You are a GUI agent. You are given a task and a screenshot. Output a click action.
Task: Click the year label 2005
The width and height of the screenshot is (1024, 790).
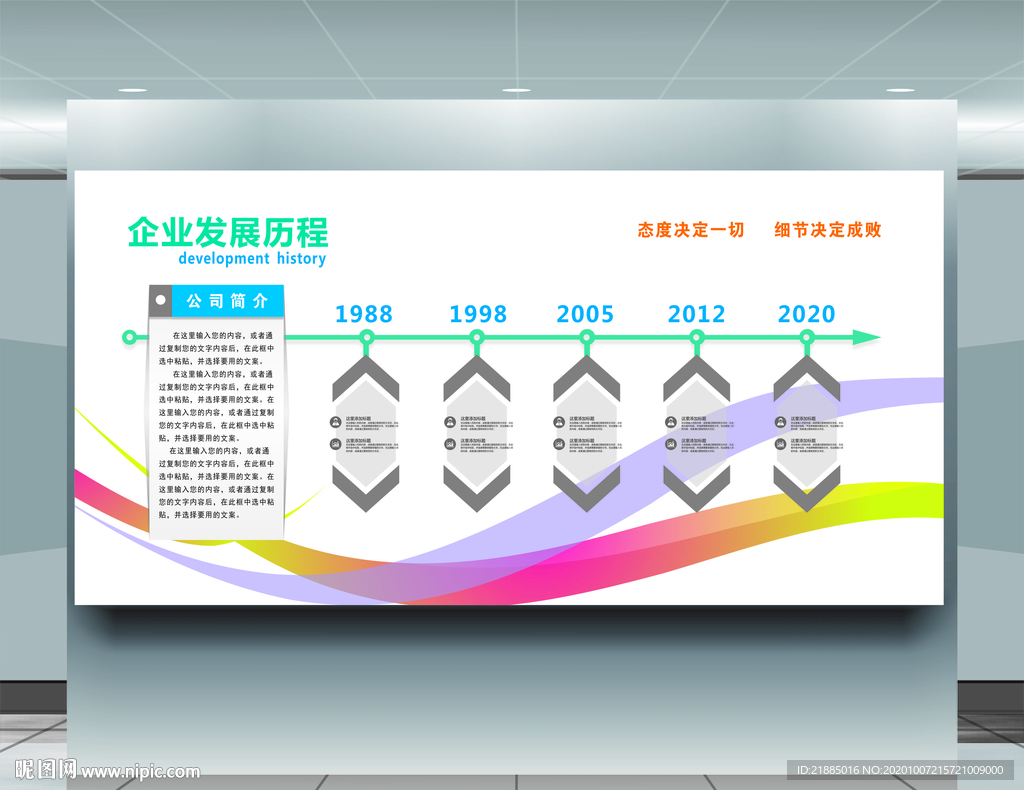point(585,314)
